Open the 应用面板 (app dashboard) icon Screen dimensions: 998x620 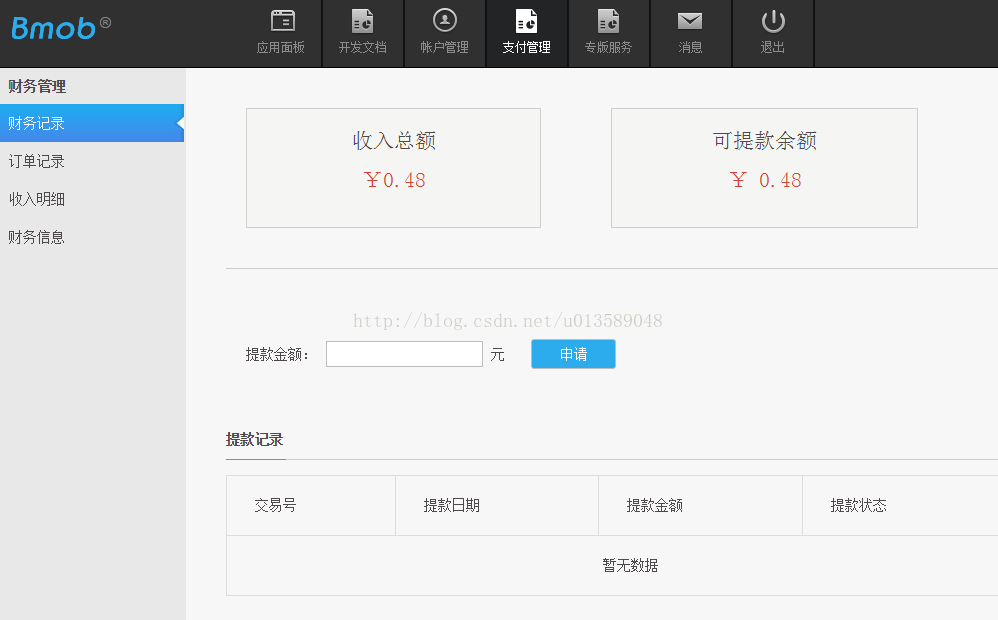(281, 33)
